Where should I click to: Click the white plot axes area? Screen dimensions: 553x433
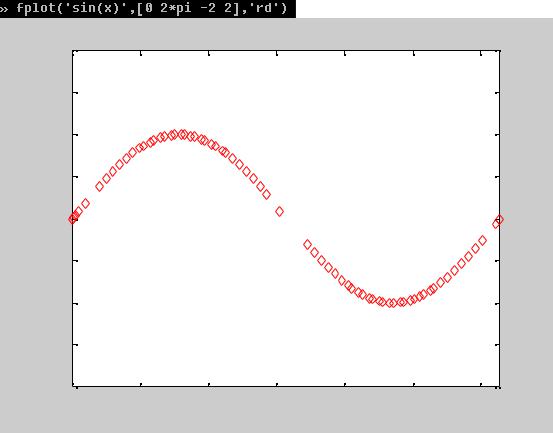coord(286,219)
